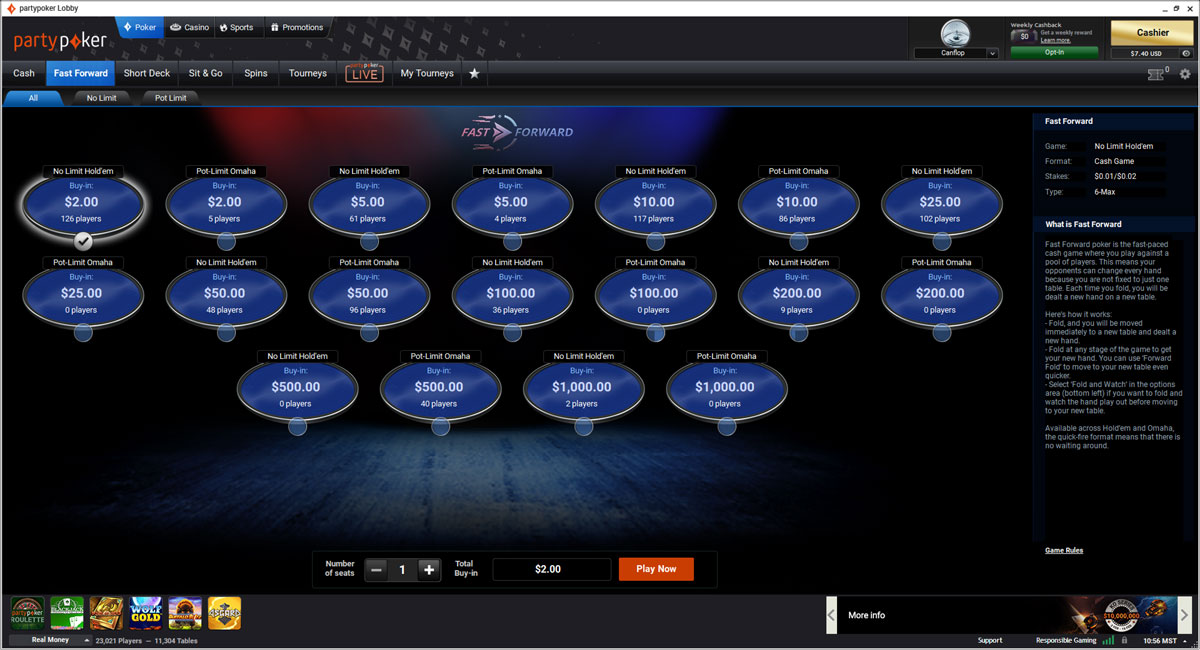Open the Spins tab
The image size is (1200, 650).
click(x=256, y=73)
